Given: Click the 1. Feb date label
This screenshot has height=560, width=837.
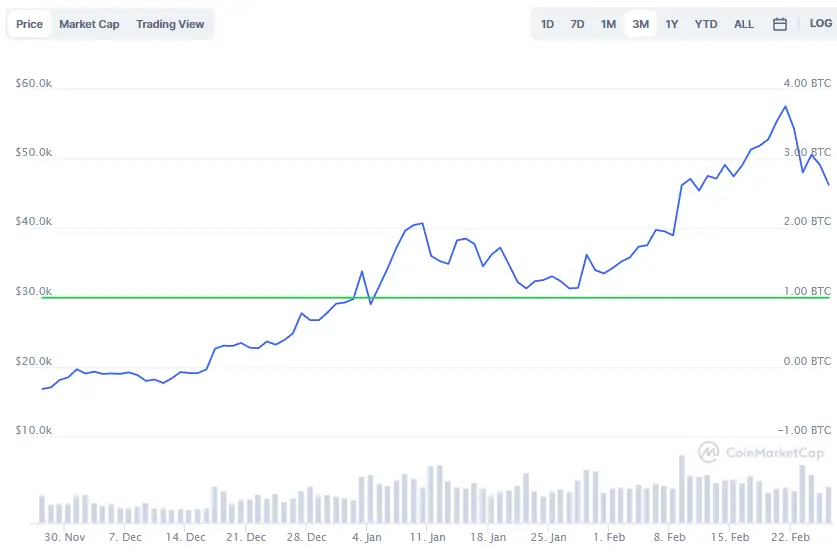Looking at the screenshot, I should [x=609, y=538].
